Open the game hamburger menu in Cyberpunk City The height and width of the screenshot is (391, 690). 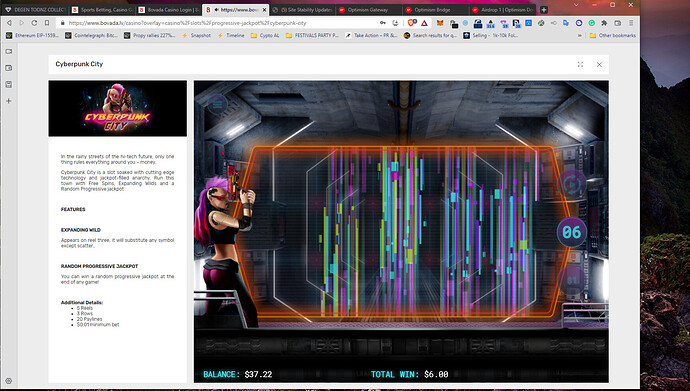click(x=217, y=105)
